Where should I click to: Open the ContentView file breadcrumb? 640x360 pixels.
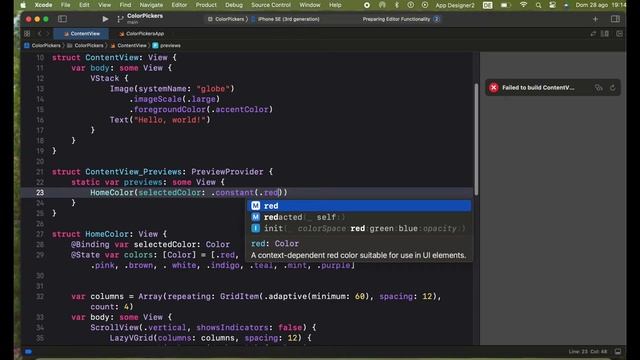tap(128, 45)
